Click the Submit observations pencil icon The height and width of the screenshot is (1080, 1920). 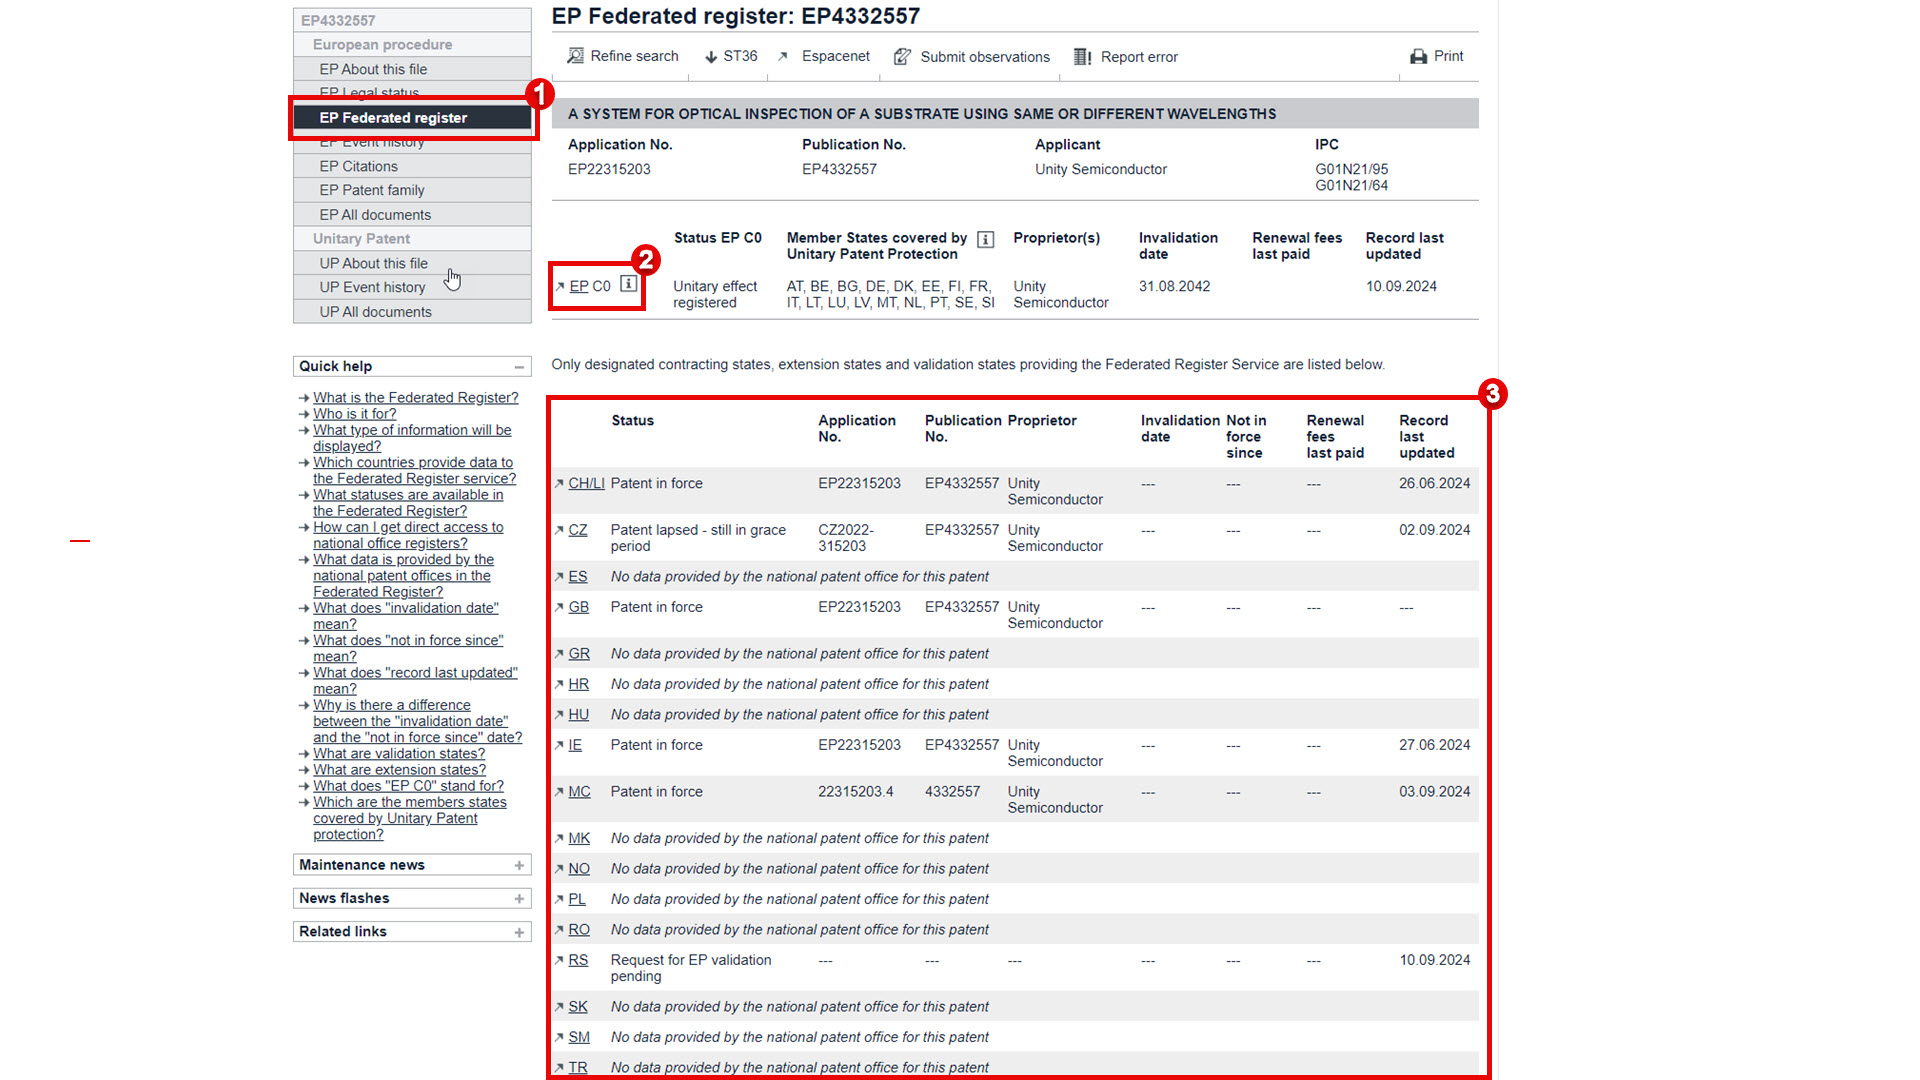pyautogui.click(x=902, y=57)
